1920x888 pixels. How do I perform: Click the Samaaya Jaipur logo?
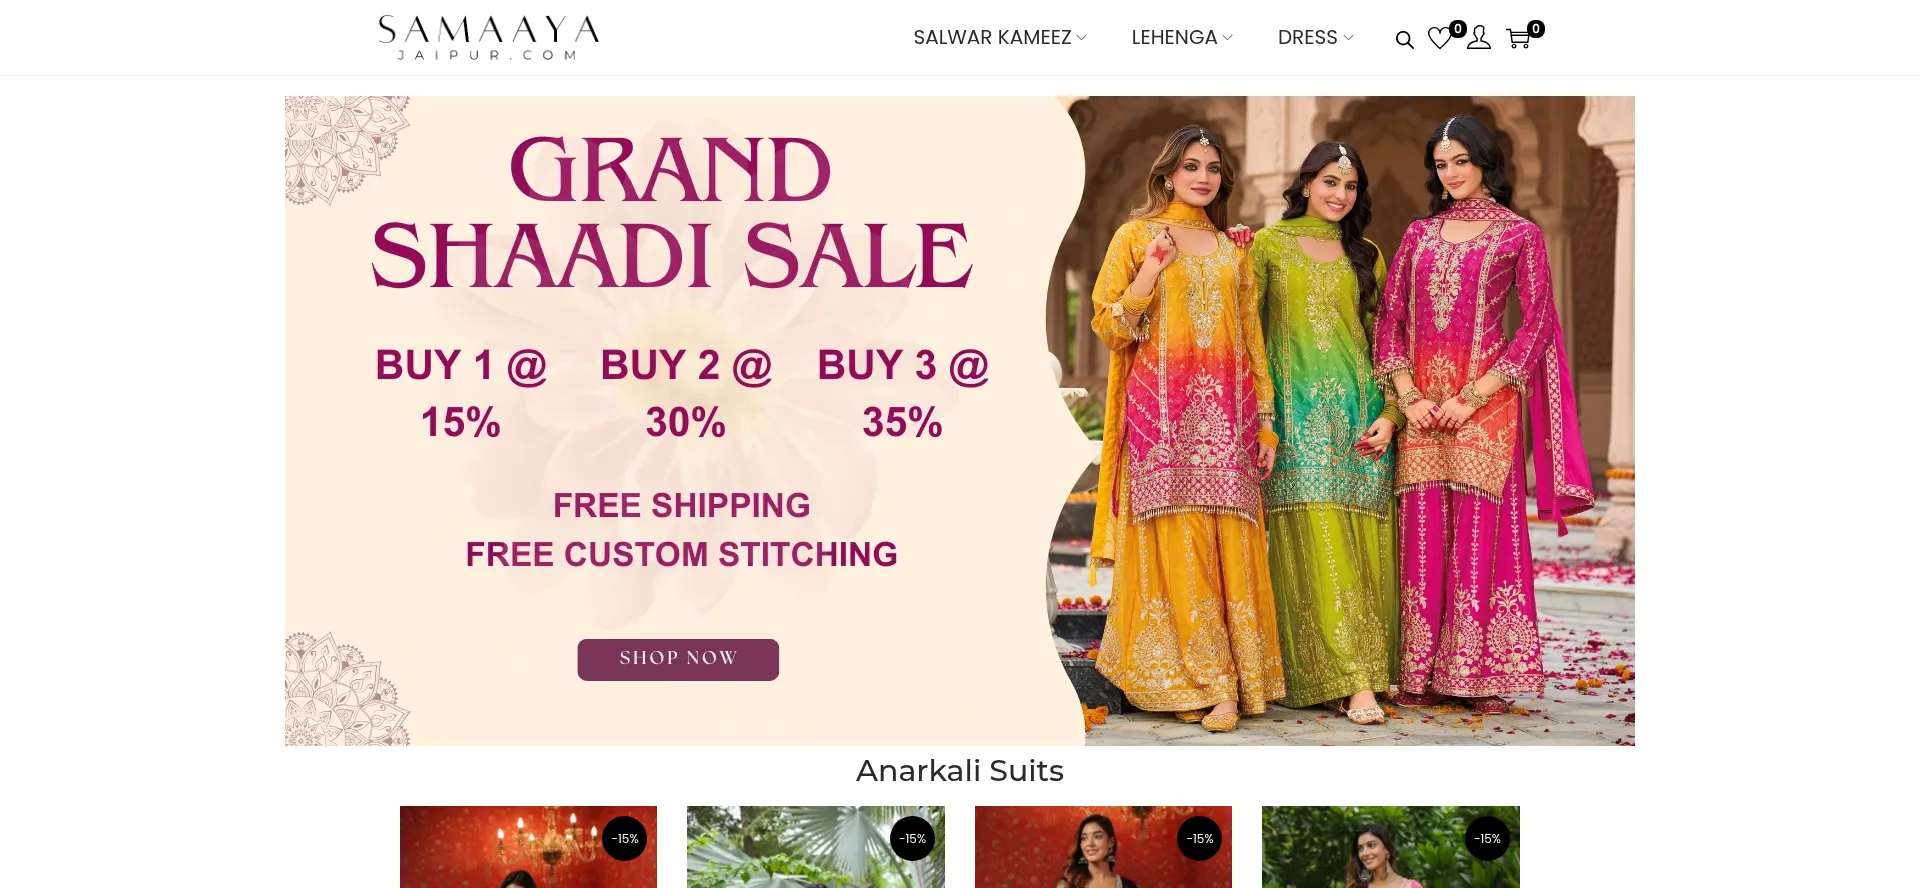[489, 37]
